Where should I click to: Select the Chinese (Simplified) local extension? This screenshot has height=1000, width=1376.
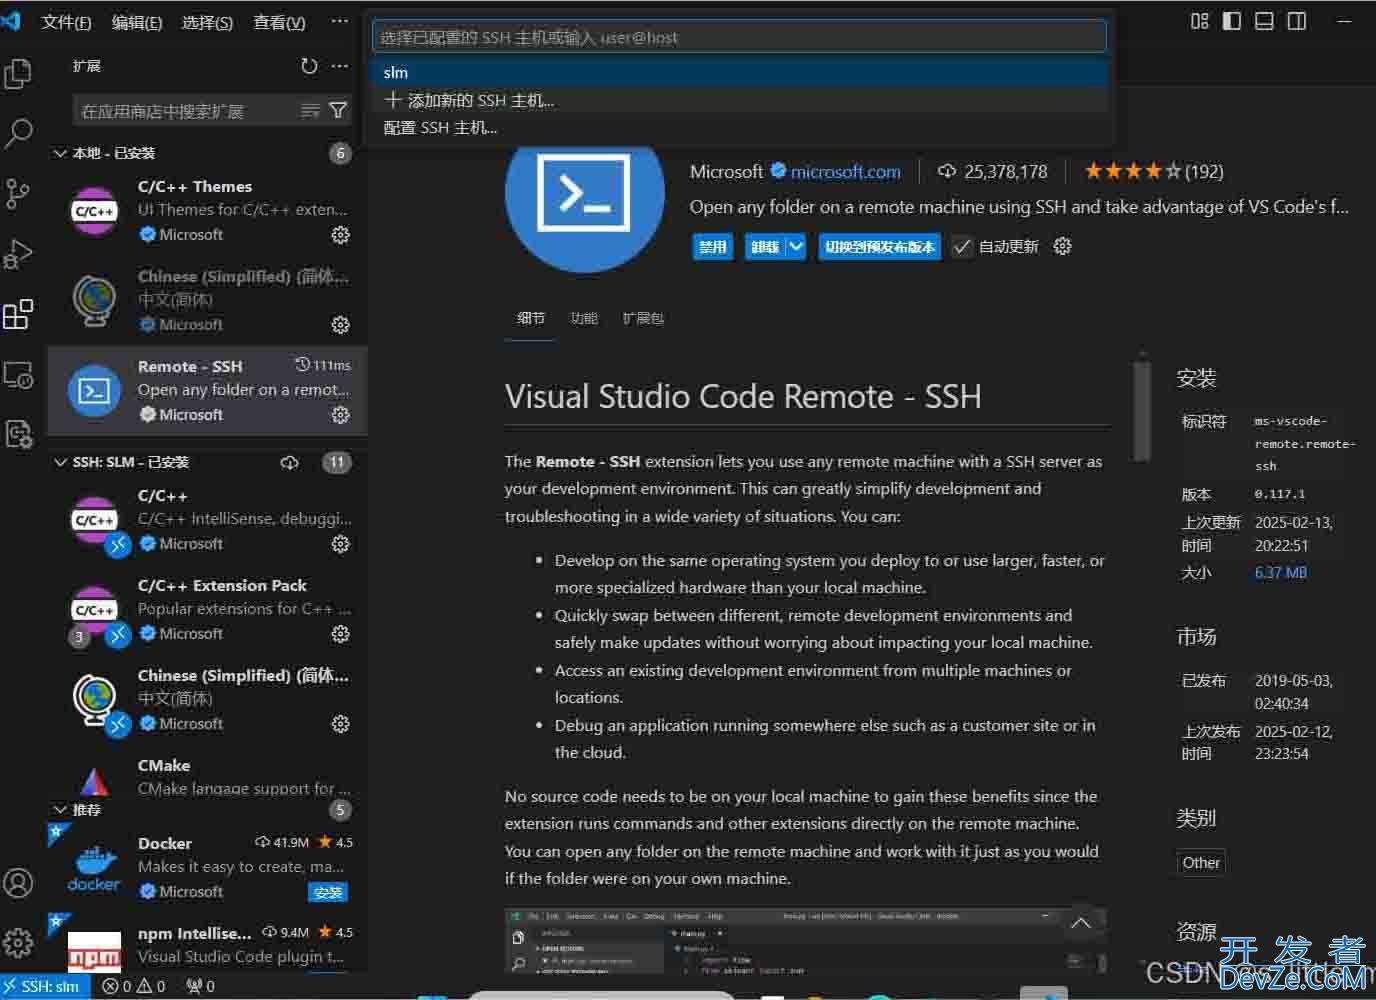(x=208, y=300)
